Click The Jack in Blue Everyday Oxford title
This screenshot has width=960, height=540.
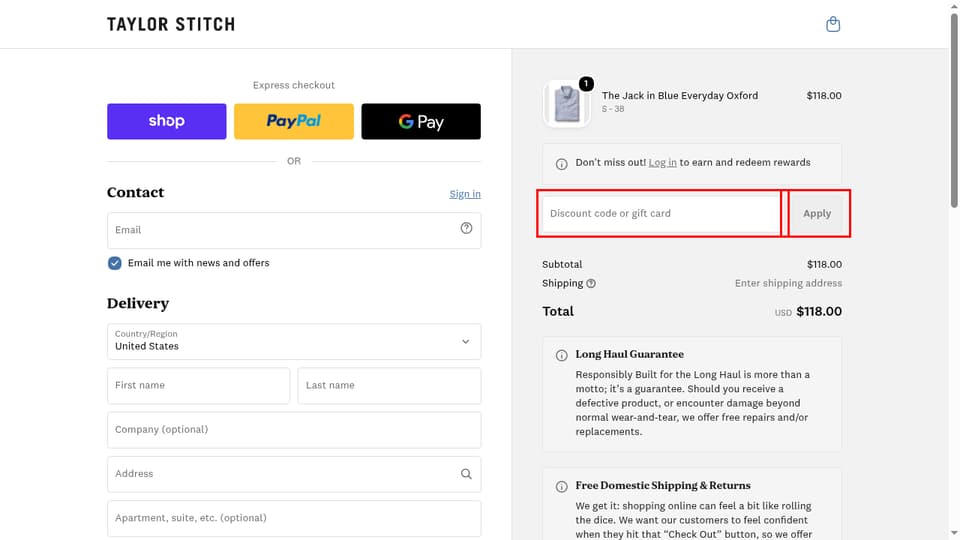680,96
